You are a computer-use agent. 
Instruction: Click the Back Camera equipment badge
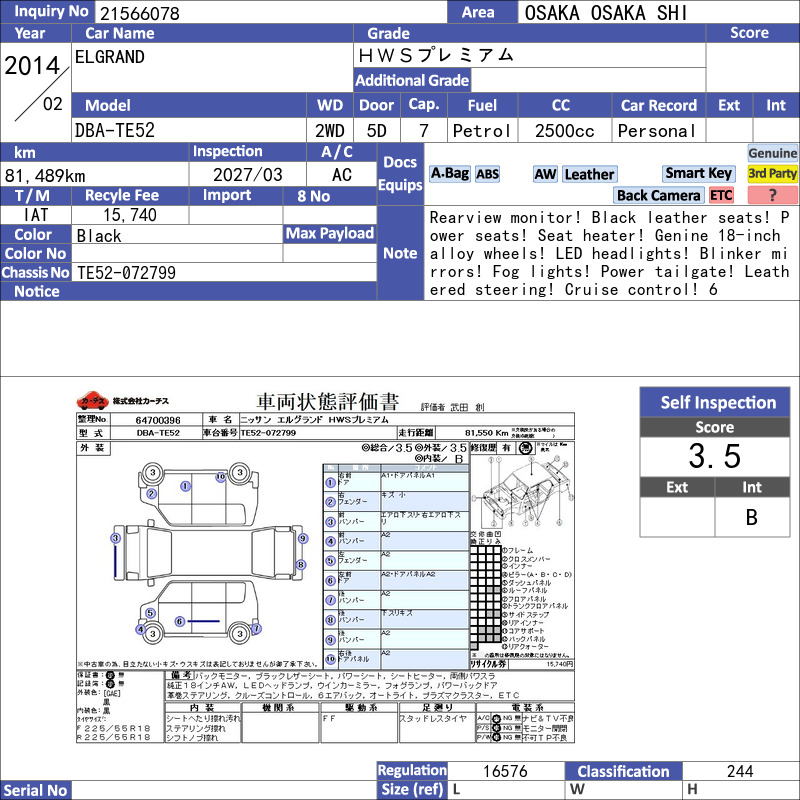[658, 195]
